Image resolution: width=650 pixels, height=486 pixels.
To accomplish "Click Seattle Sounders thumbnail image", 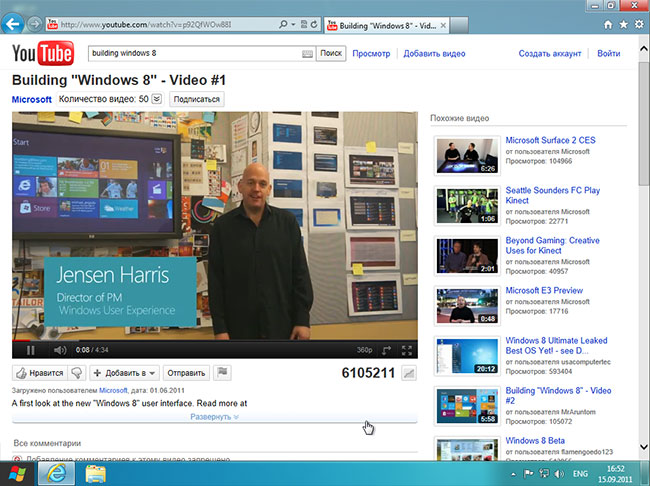I will click(x=467, y=206).
